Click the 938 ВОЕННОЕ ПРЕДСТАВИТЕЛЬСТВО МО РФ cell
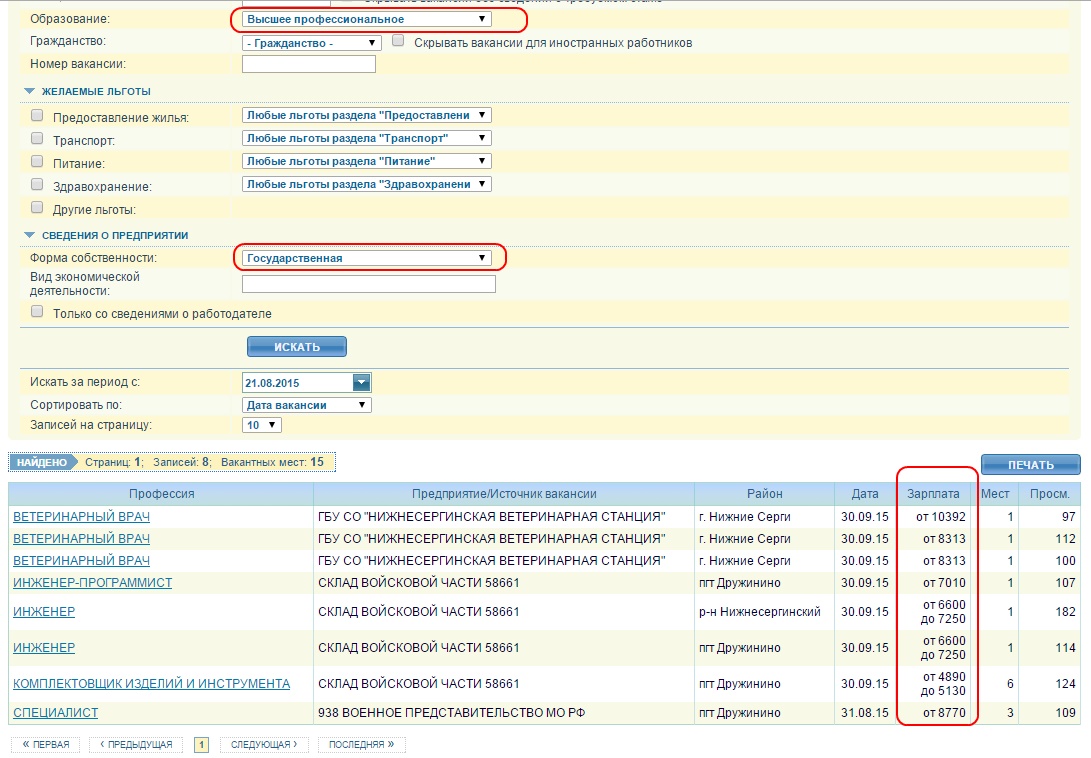This screenshot has width=1091, height=758. [x=504, y=713]
